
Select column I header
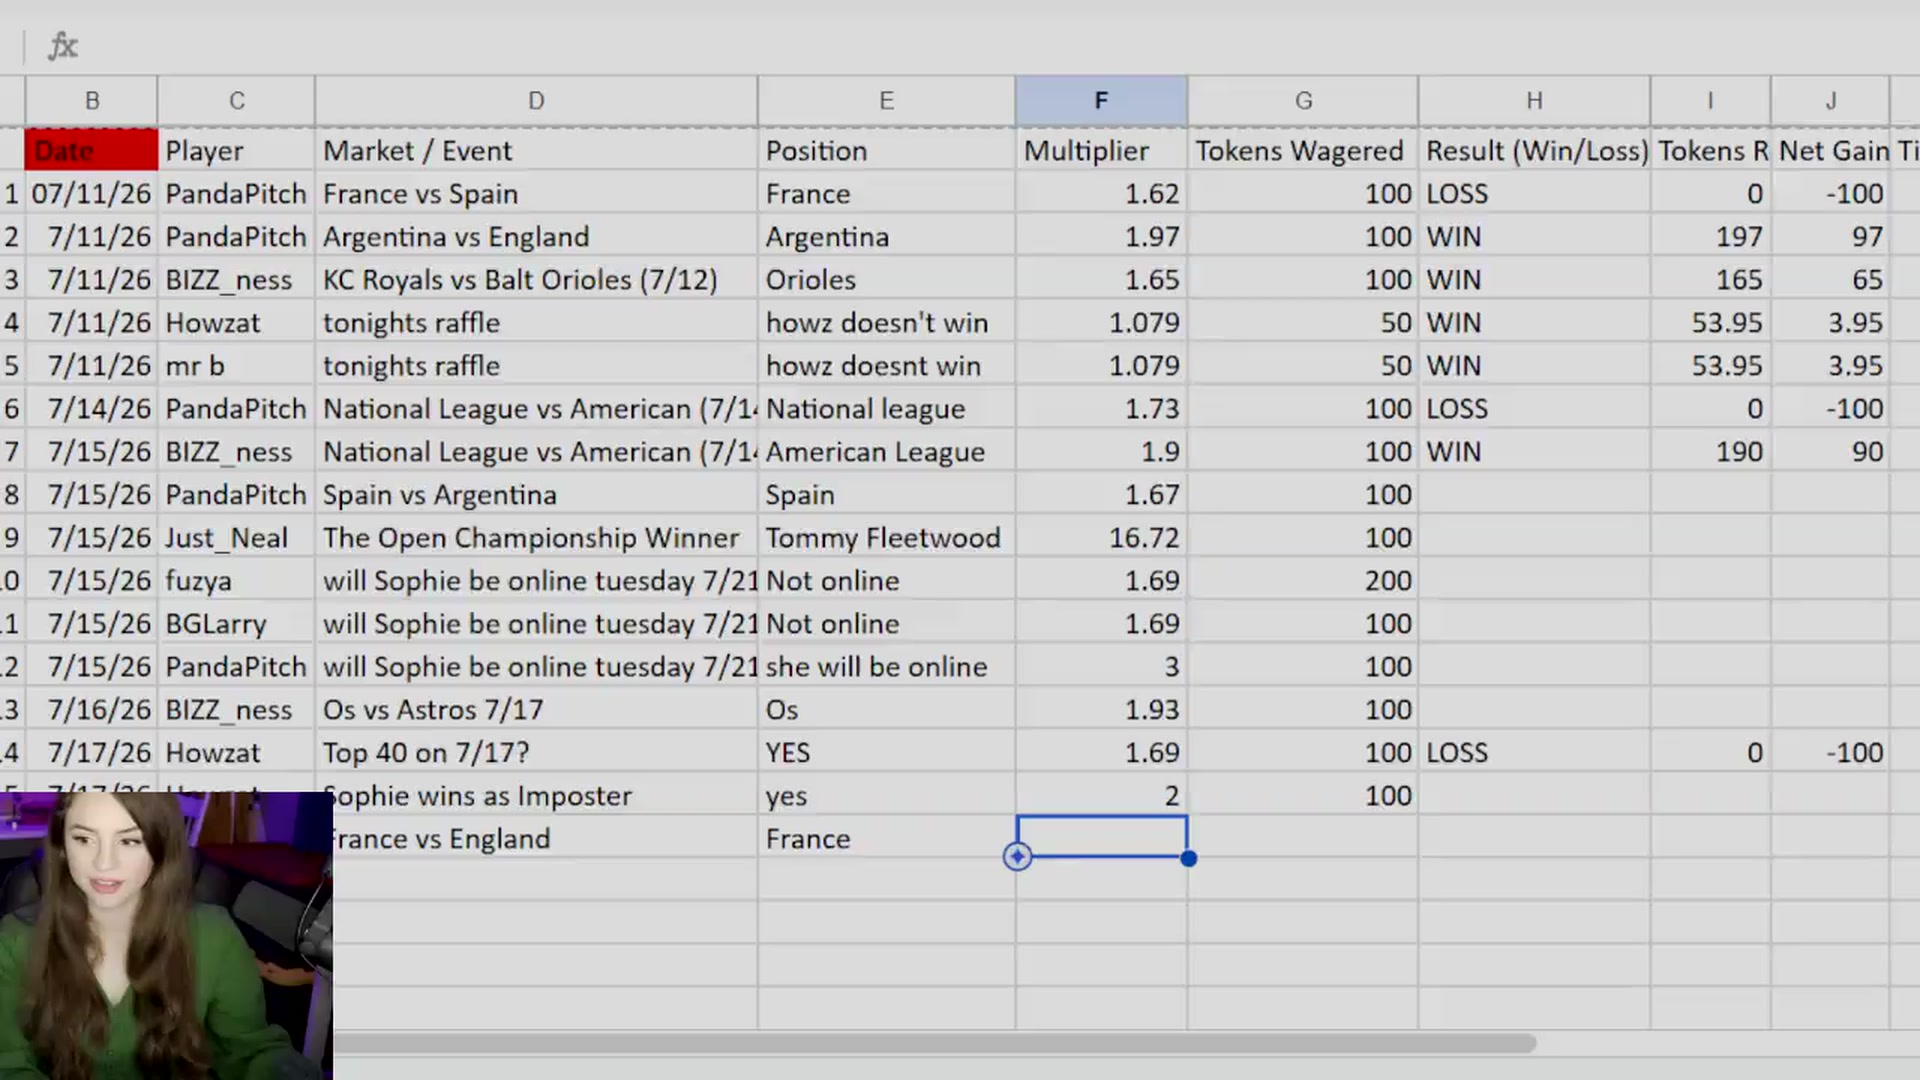pos(1710,101)
